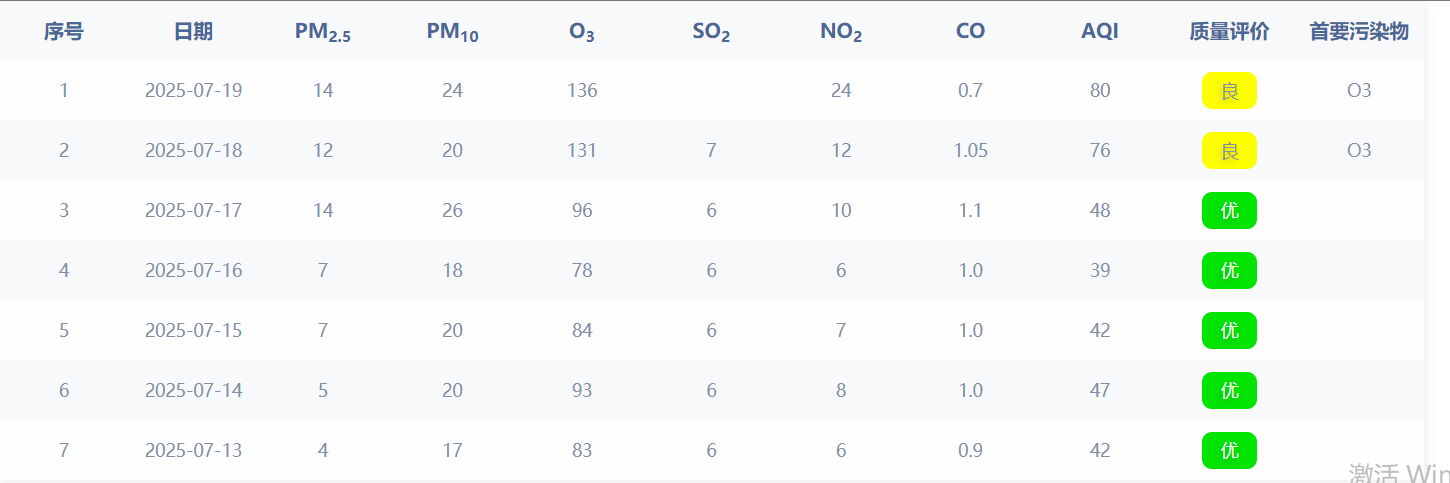This screenshot has width=1450, height=483.
Task: Select row number 5 cell
Action: 64,331
